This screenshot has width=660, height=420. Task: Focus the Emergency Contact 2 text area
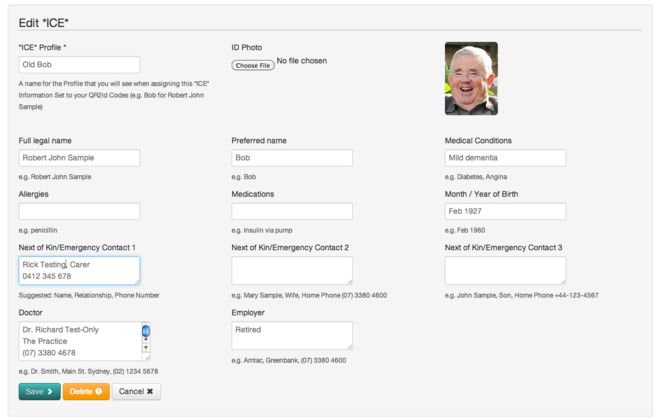(292, 270)
